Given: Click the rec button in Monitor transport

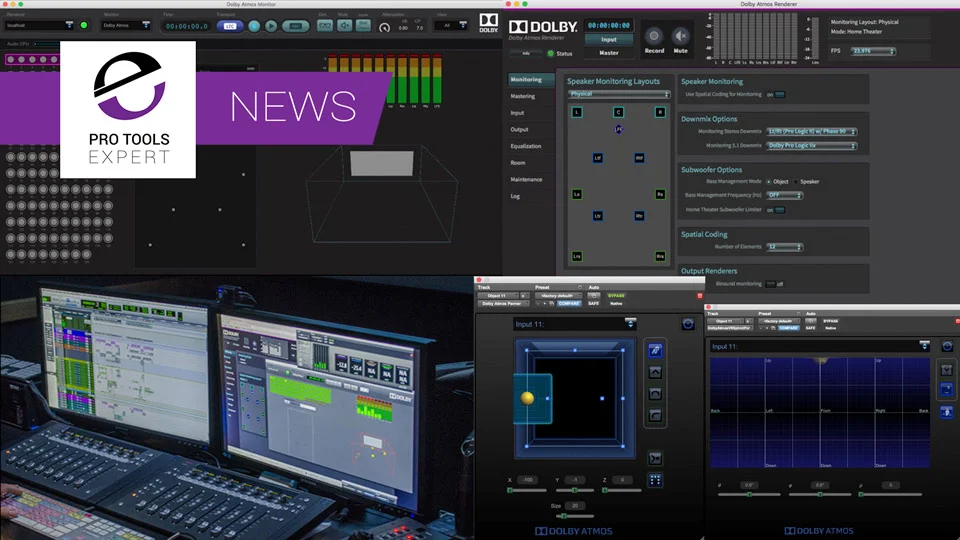Looking at the screenshot, I should pos(296,26).
